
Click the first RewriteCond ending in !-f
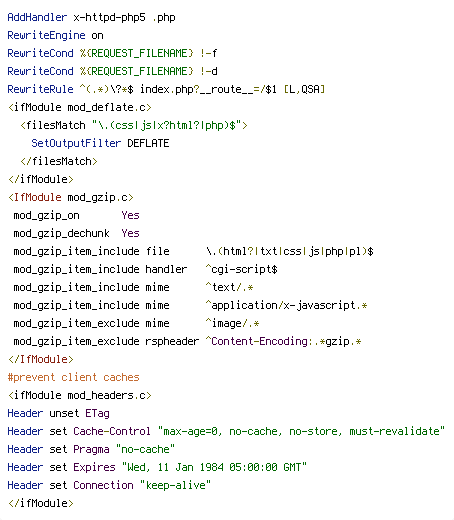point(112,53)
